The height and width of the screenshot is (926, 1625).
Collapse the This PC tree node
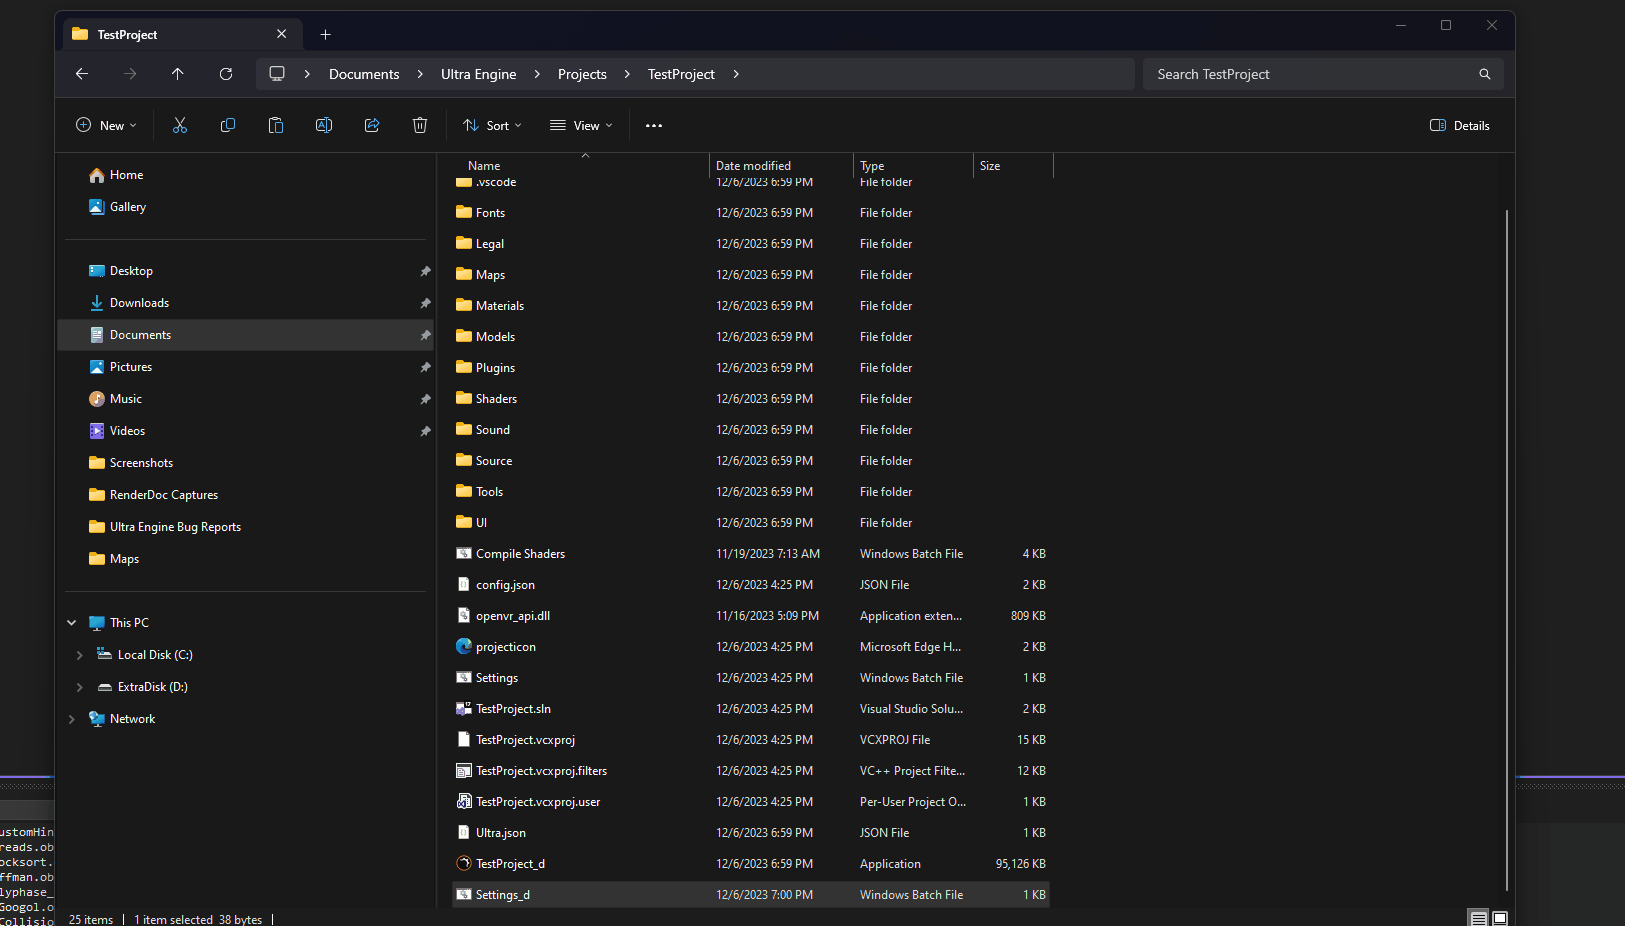click(71, 622)
